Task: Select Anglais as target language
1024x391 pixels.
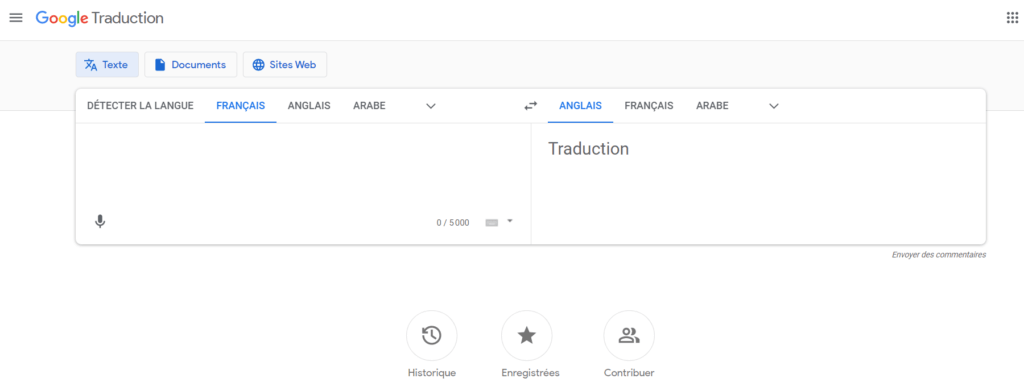Action: coord(581,106)
